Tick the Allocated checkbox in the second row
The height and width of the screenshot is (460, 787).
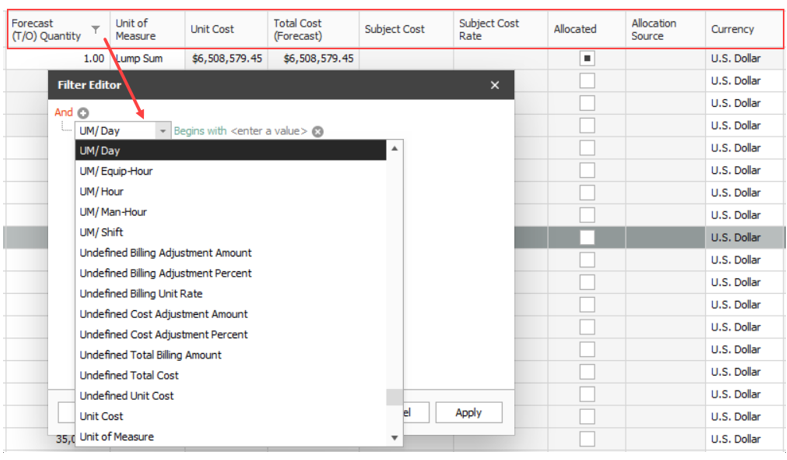587,81
